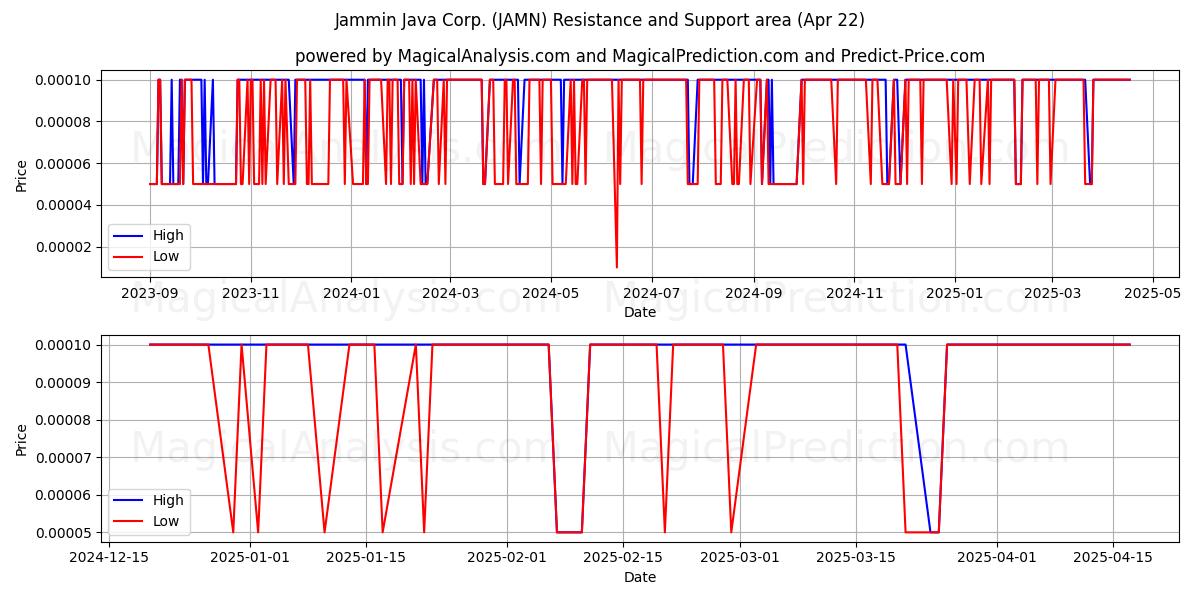Screen dimensions: 1200x600
Task: Click the red Low spike bottoming near 0.00001 in mid-2024
Action: (x=616, y=267)
